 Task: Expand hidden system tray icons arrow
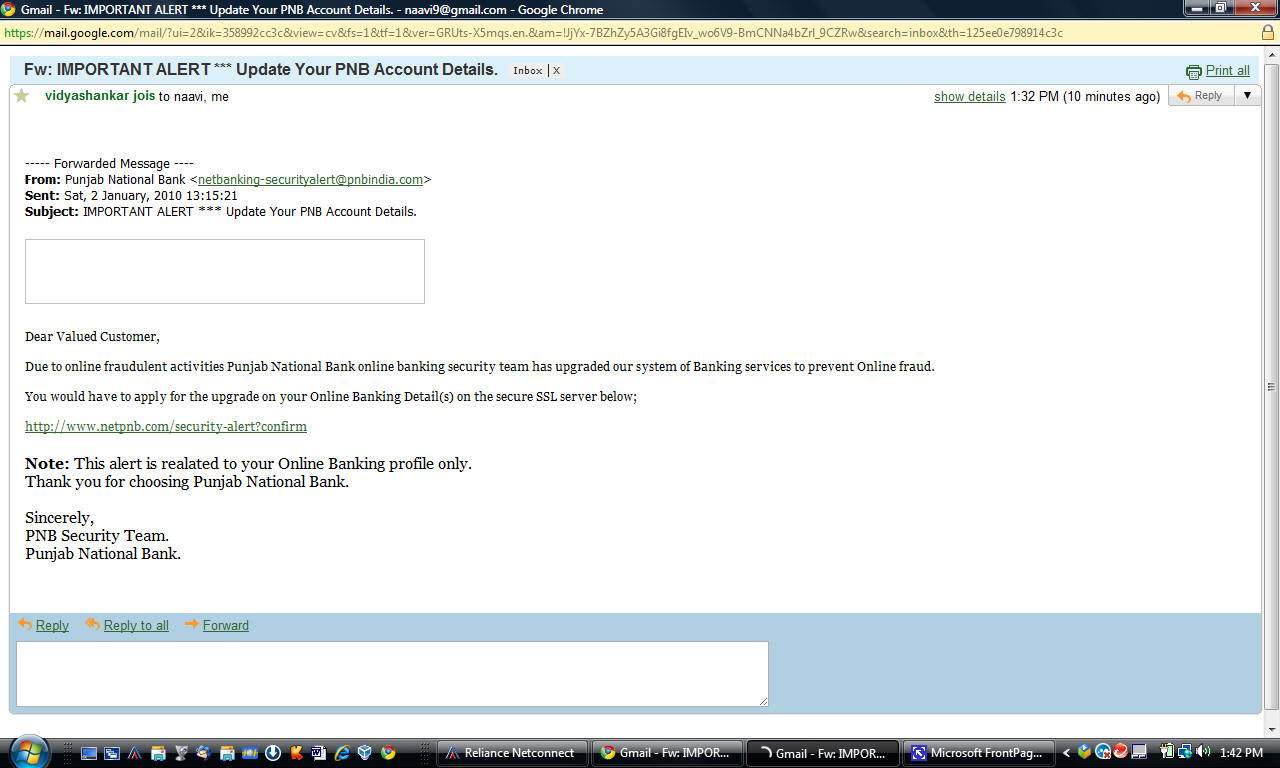click(x=1066, y=753)
